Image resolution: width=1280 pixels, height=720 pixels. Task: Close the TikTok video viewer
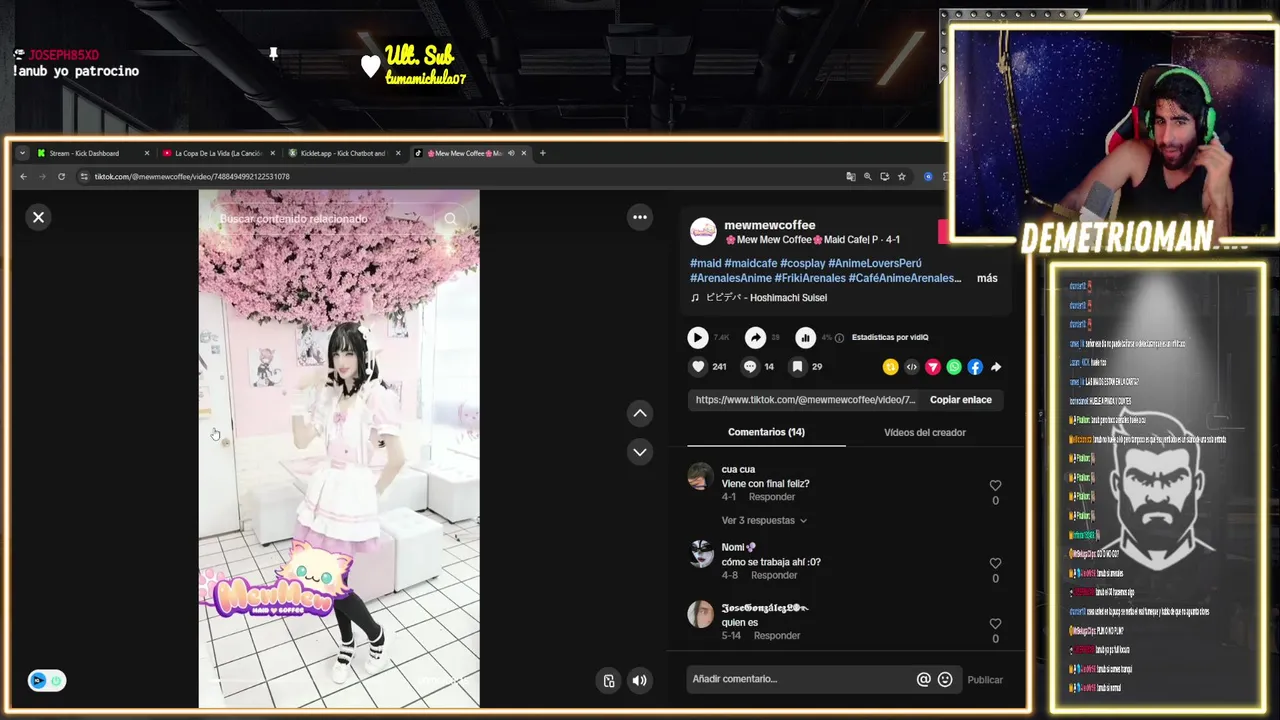click(x=38, y=217)
